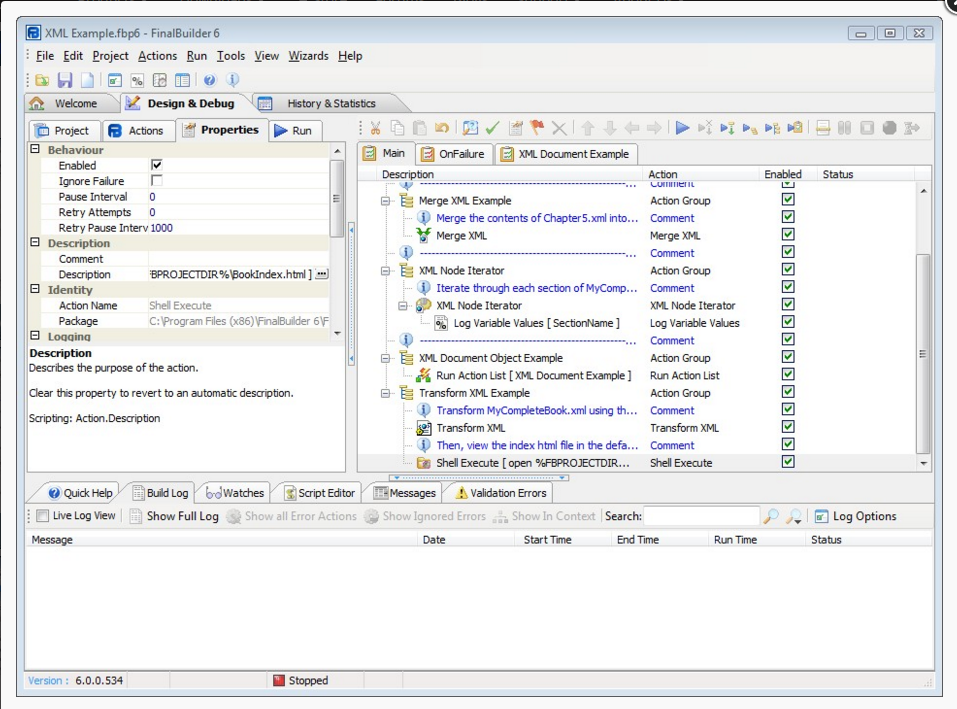
Task: Click the Pause icon in action toolbar
Action: click(x=844, y=128)
